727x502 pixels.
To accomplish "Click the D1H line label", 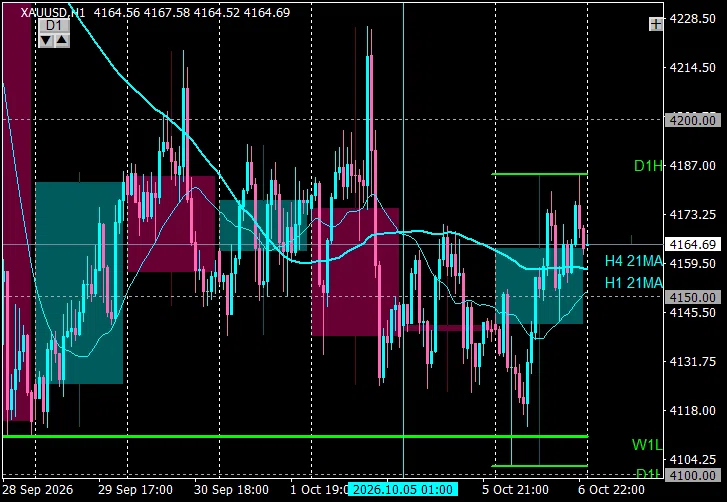I will 648,166.
